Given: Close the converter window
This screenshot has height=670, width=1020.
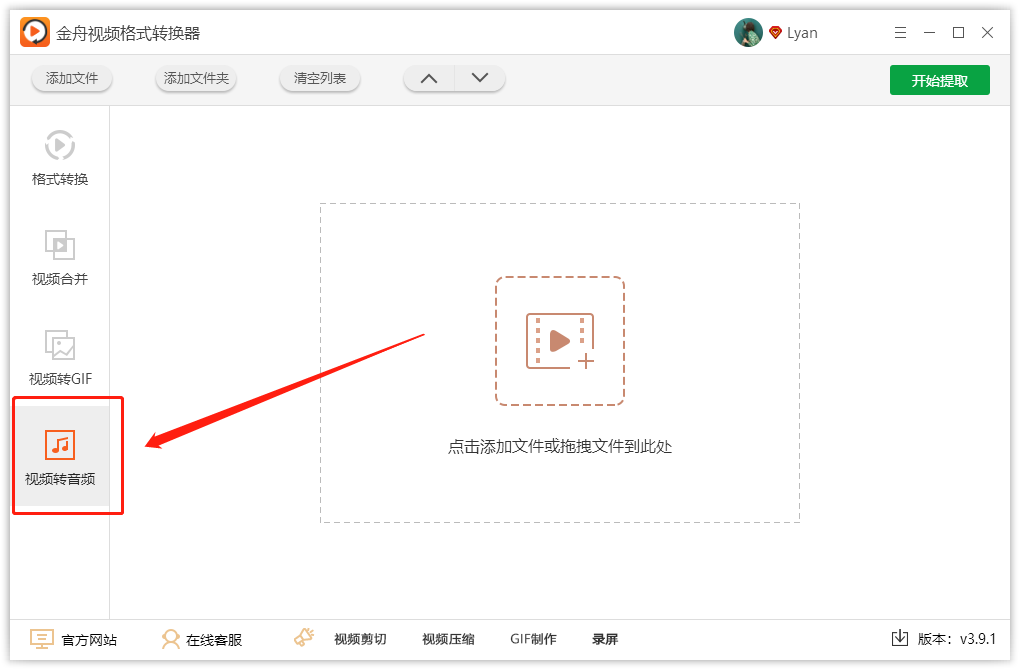Looking at the screenshot, I should pyautogui.click(x=987, y=33).
